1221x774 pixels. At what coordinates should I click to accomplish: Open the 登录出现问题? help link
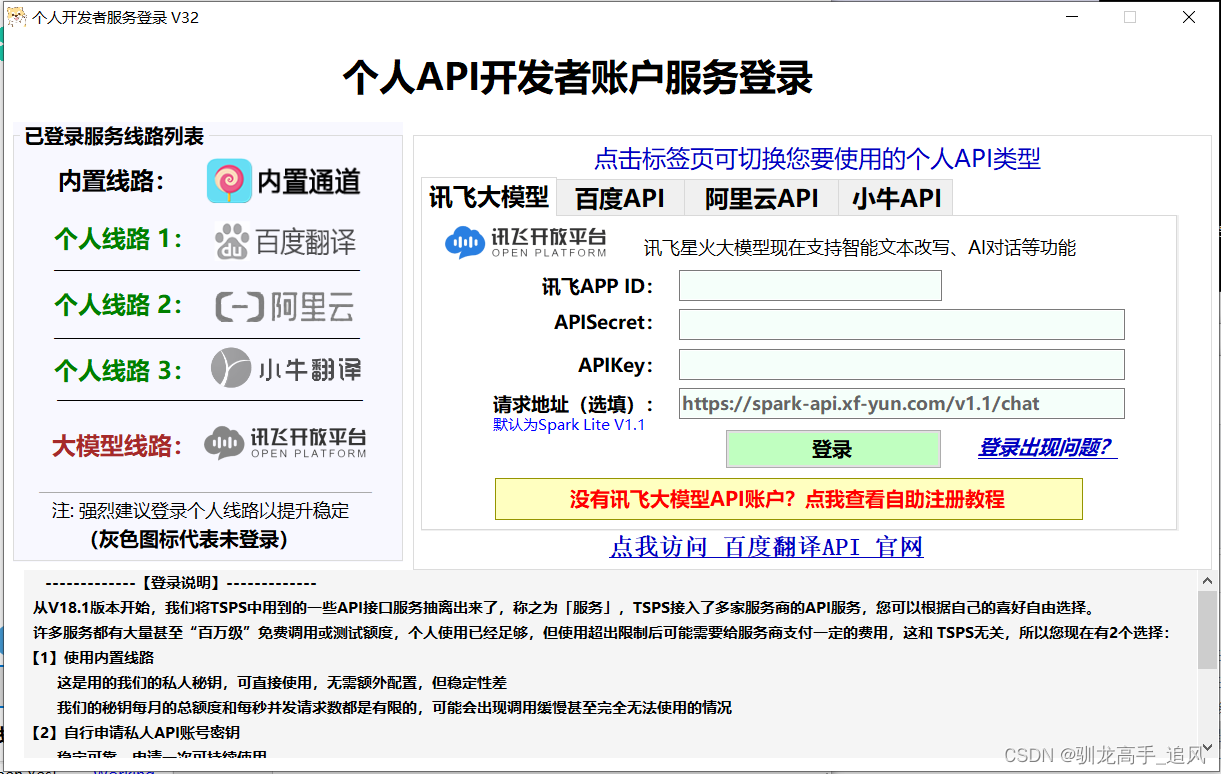coord(1047,447)
